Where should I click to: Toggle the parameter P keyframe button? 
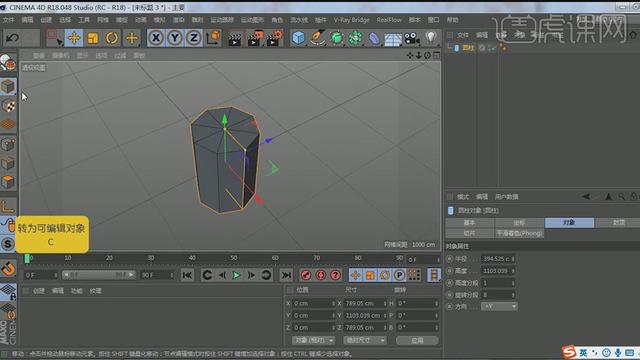pyautogui.click(x=399, y=275)
